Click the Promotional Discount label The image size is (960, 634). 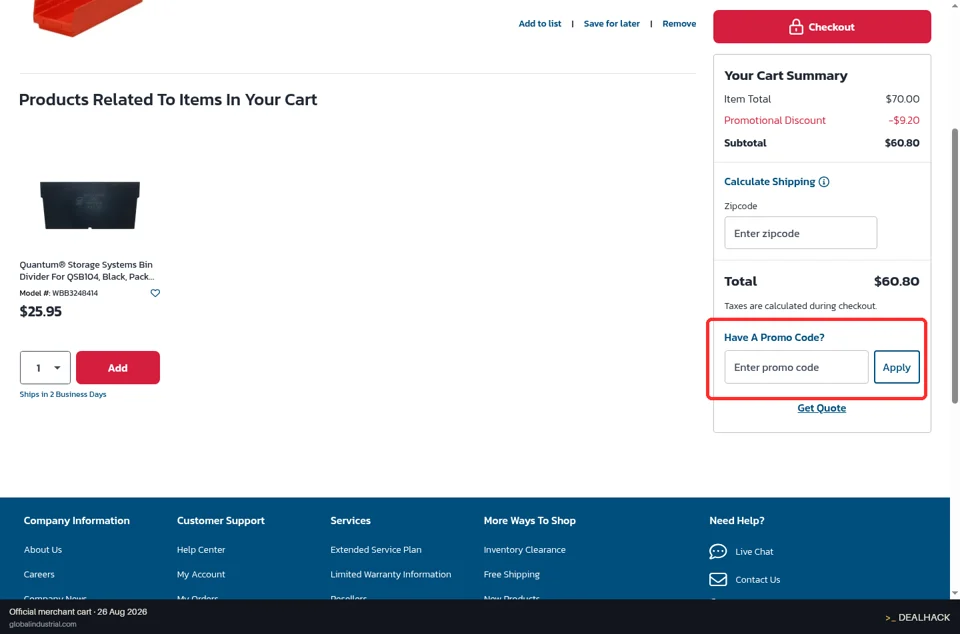(x=774, y=121)
